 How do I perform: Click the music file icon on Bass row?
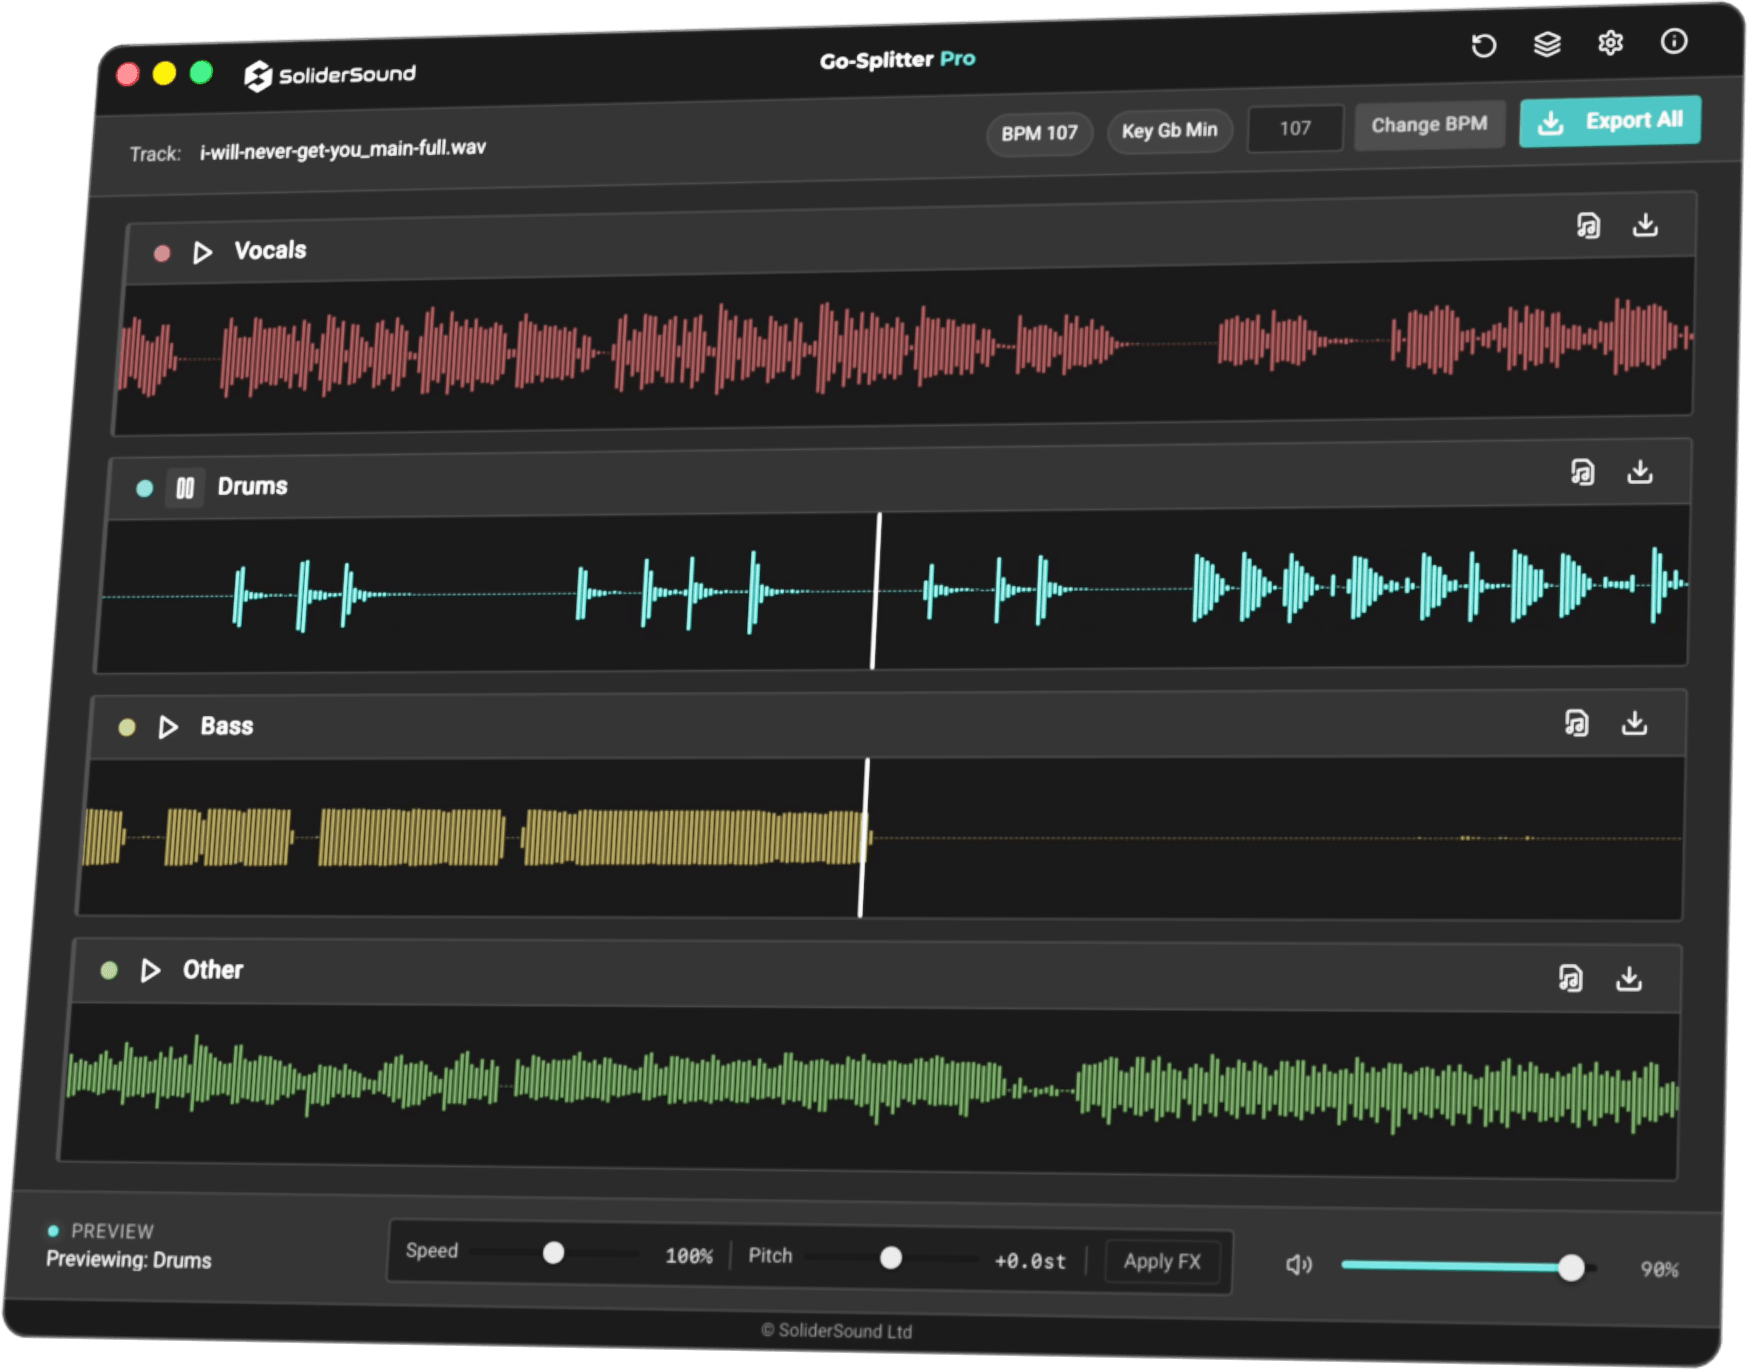pyautogui.click(x=1576, y=723)
